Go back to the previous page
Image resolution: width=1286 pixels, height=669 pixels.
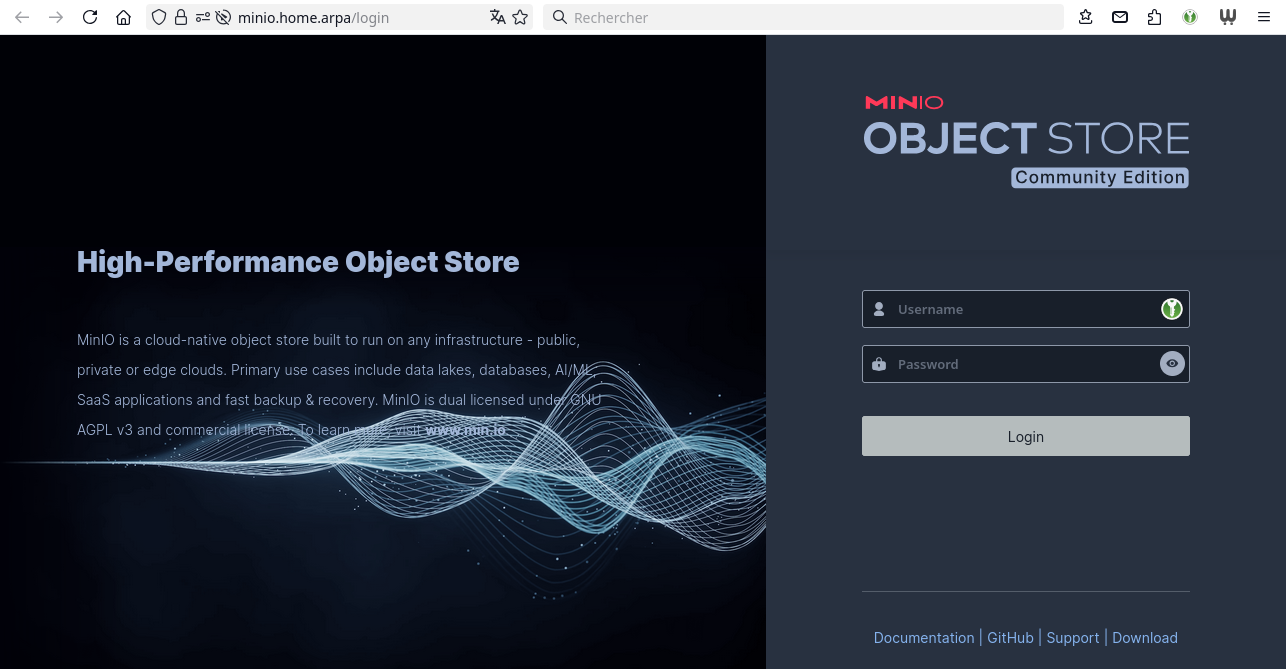(x=22, y=17)
